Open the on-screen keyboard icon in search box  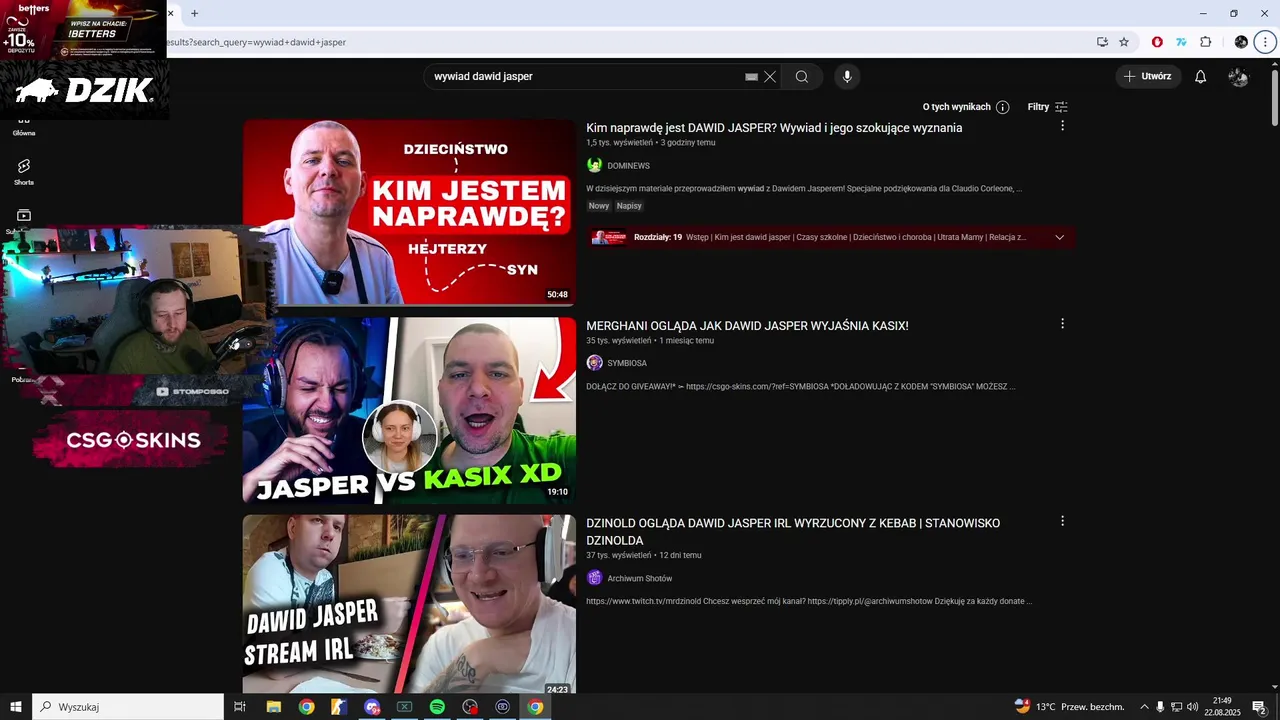751,77
